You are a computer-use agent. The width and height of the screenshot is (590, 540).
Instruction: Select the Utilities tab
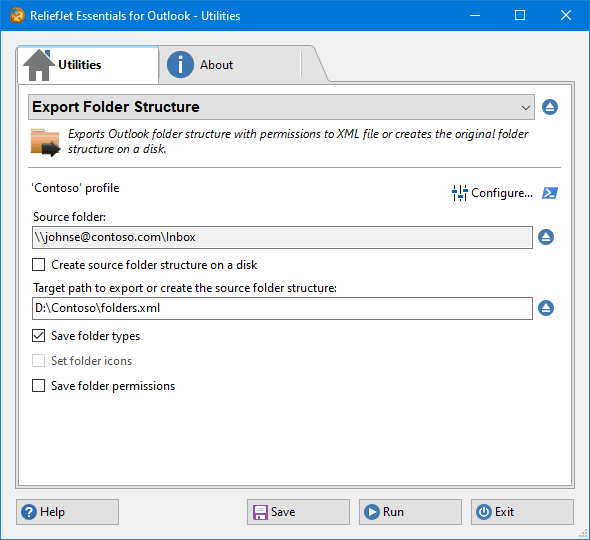pos(88,65)
